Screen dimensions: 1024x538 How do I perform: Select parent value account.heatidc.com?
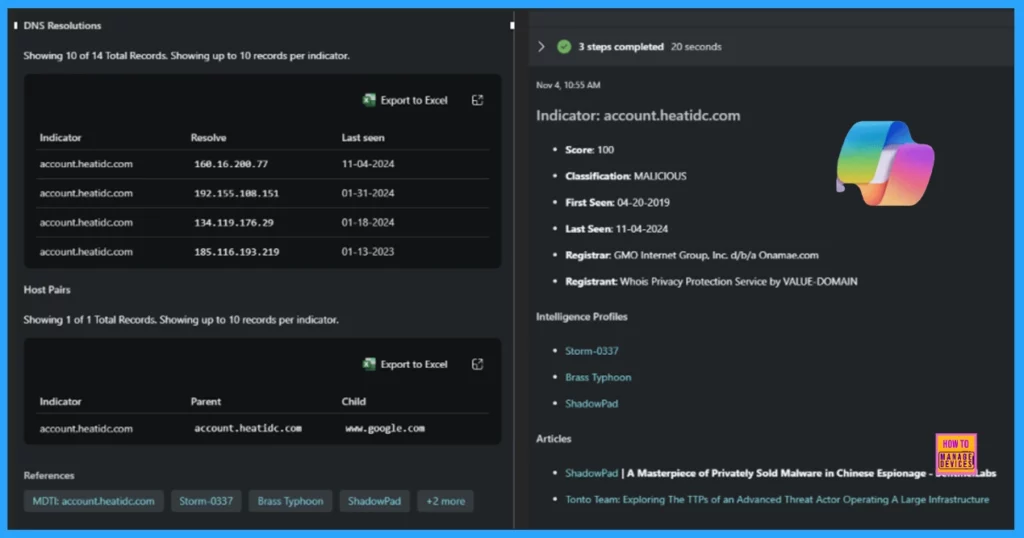[x=248, y=429]
